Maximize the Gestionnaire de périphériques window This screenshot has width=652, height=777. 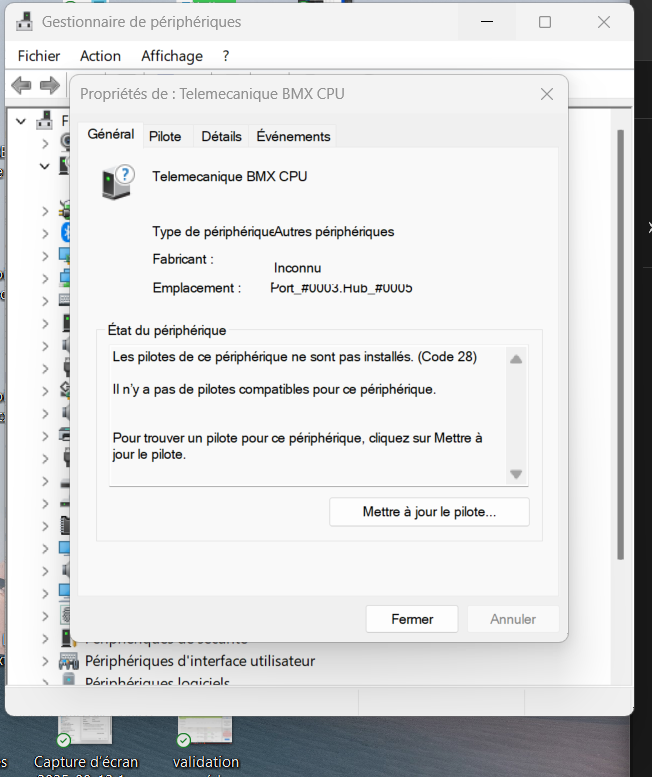(x=545, y=22)
